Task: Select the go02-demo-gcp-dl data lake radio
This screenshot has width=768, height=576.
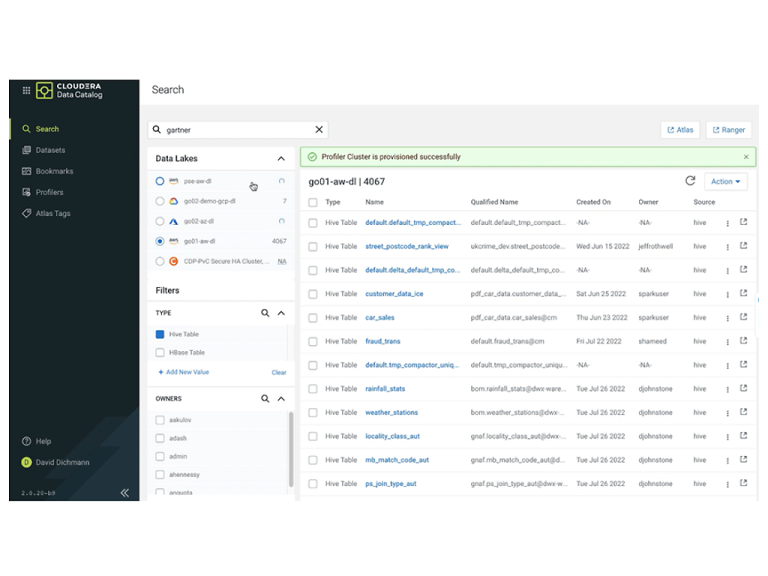Action: 160,201
